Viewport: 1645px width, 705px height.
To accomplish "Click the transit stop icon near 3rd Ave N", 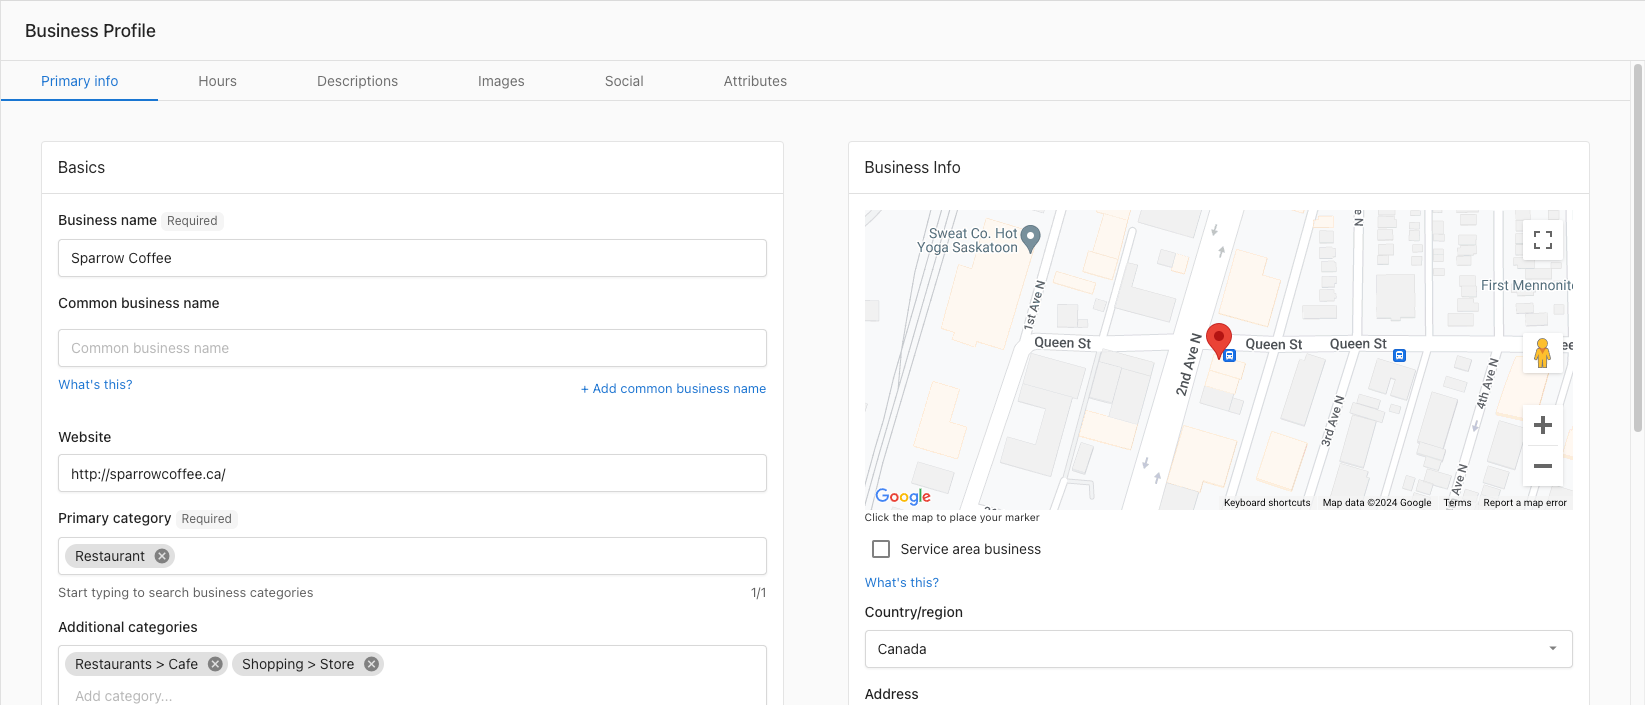I will pyautogui.click(x=1399, y=355).
